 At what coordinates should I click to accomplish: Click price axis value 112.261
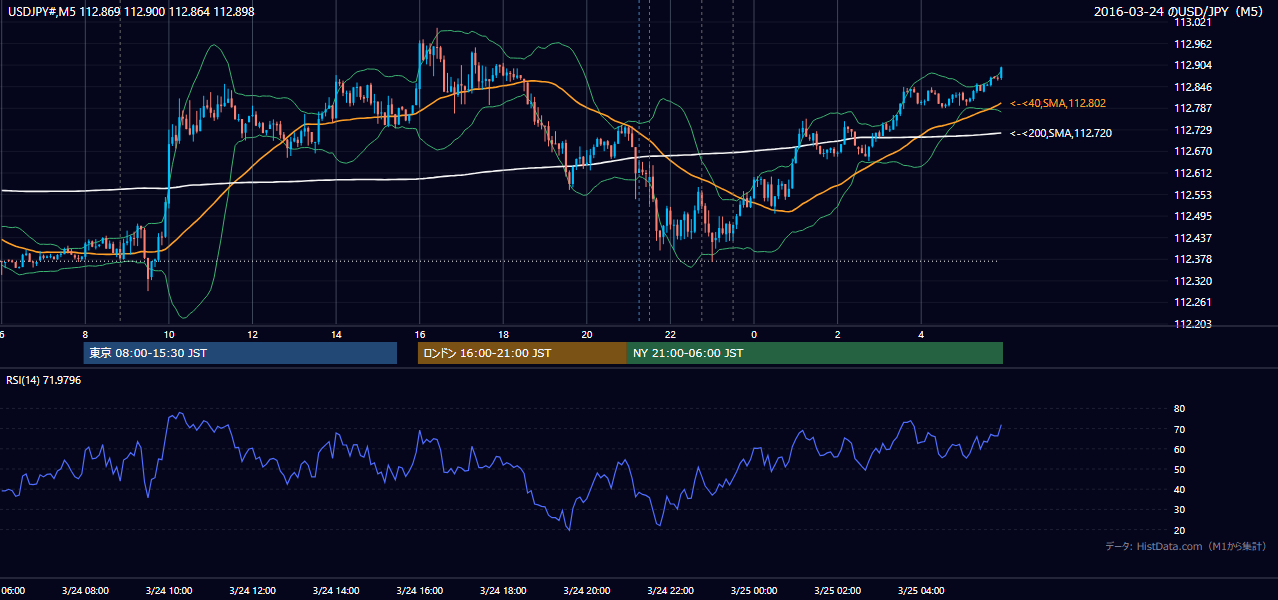(x=1193, y=302)
